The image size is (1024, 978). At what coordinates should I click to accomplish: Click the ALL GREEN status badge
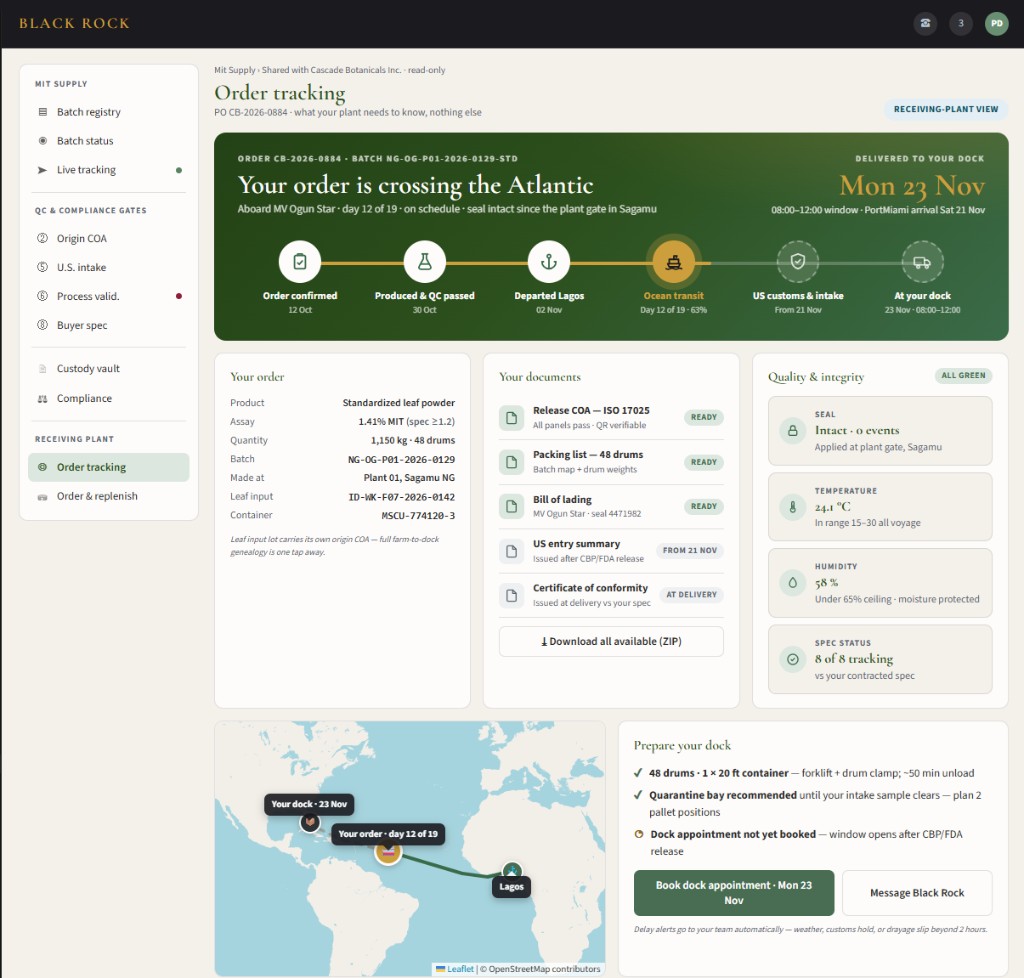pyautogui.click(x=963, y=375)
